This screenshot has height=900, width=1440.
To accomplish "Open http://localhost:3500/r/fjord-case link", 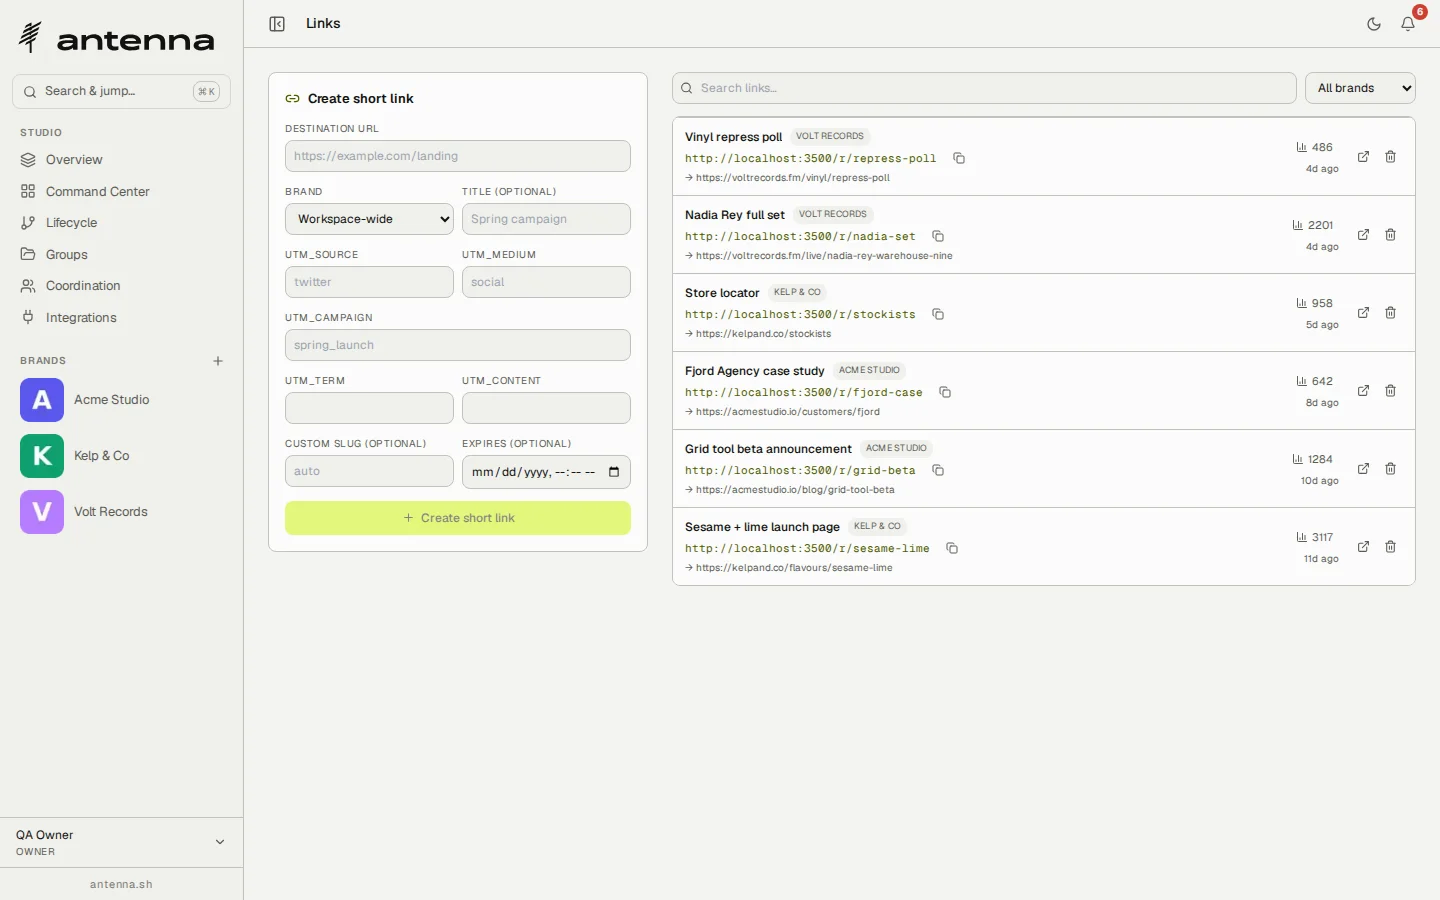I will [804, 393].
